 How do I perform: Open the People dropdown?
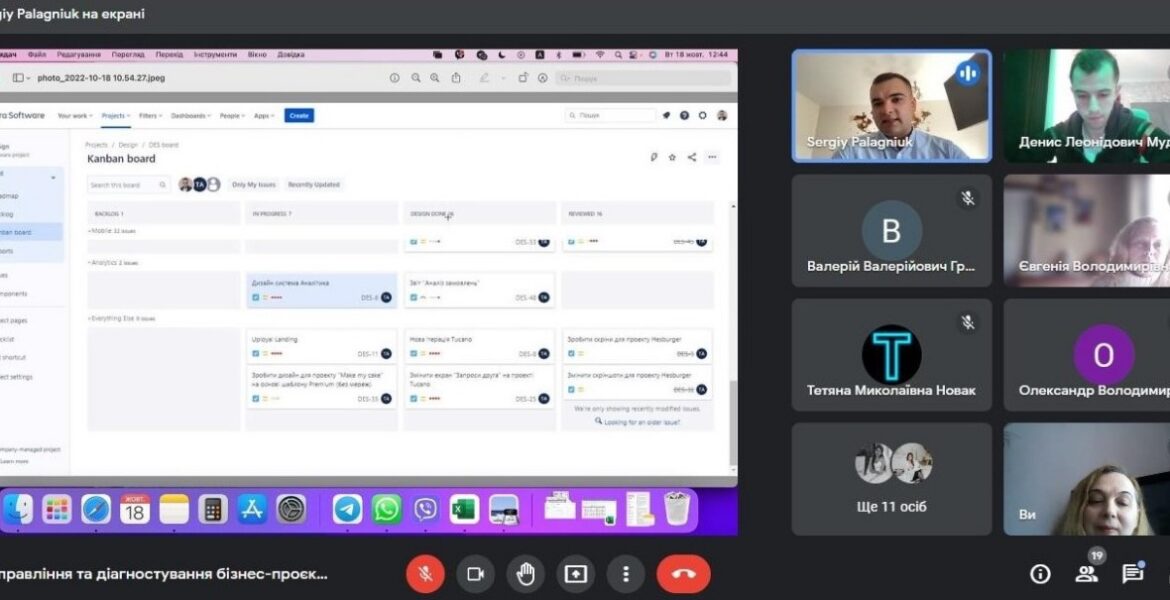click(x=232, y=116)
